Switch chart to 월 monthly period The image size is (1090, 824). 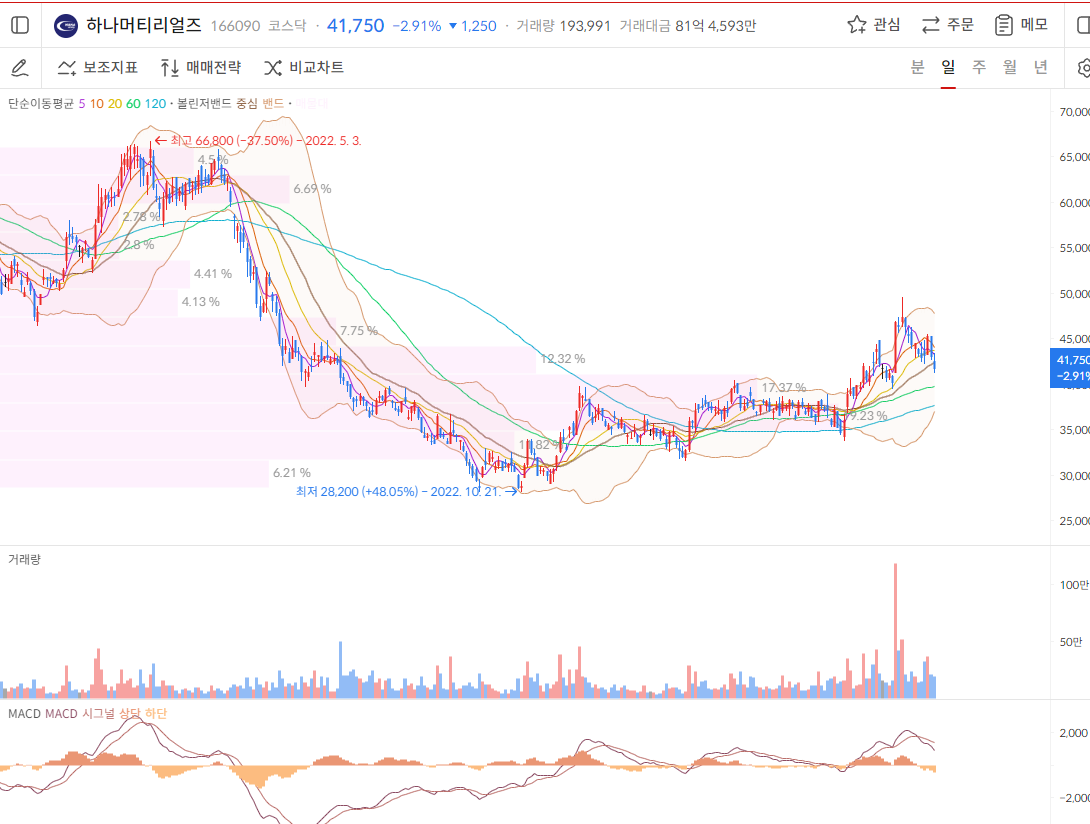[1010, 67]
